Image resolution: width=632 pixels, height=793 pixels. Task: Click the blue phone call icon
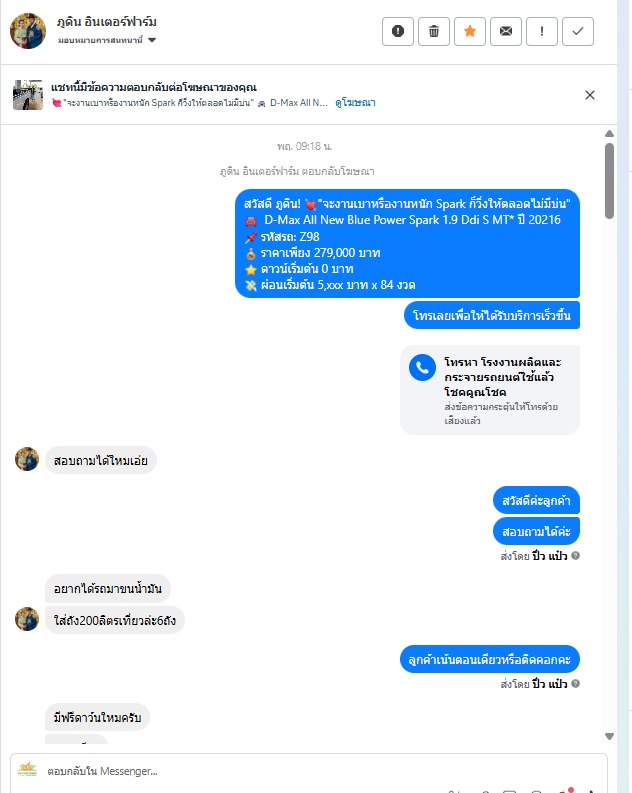(422, 367)
